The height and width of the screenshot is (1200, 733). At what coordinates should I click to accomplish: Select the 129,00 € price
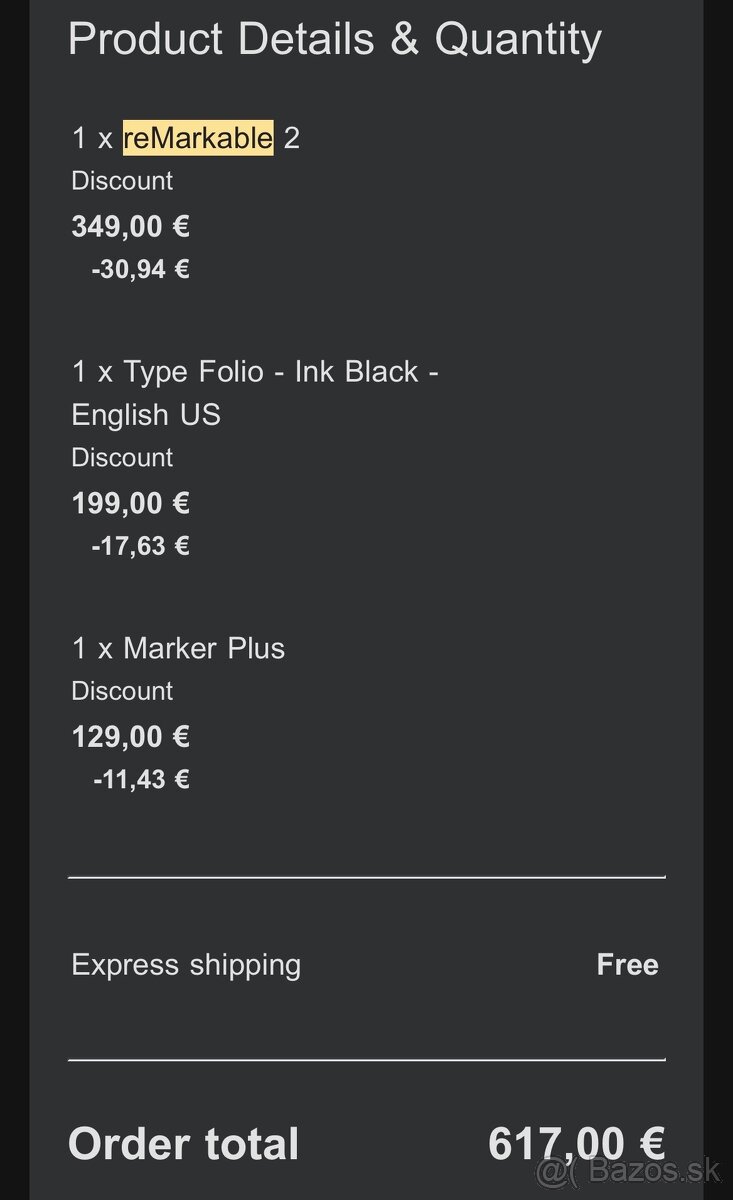click(130, 737)
